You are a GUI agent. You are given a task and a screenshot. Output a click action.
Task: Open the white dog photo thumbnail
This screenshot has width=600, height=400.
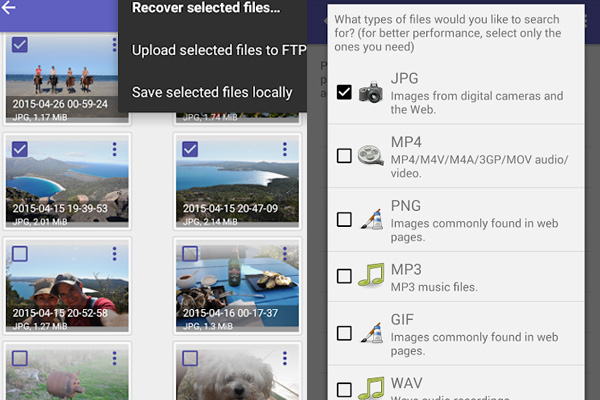(x=237, y=374)
